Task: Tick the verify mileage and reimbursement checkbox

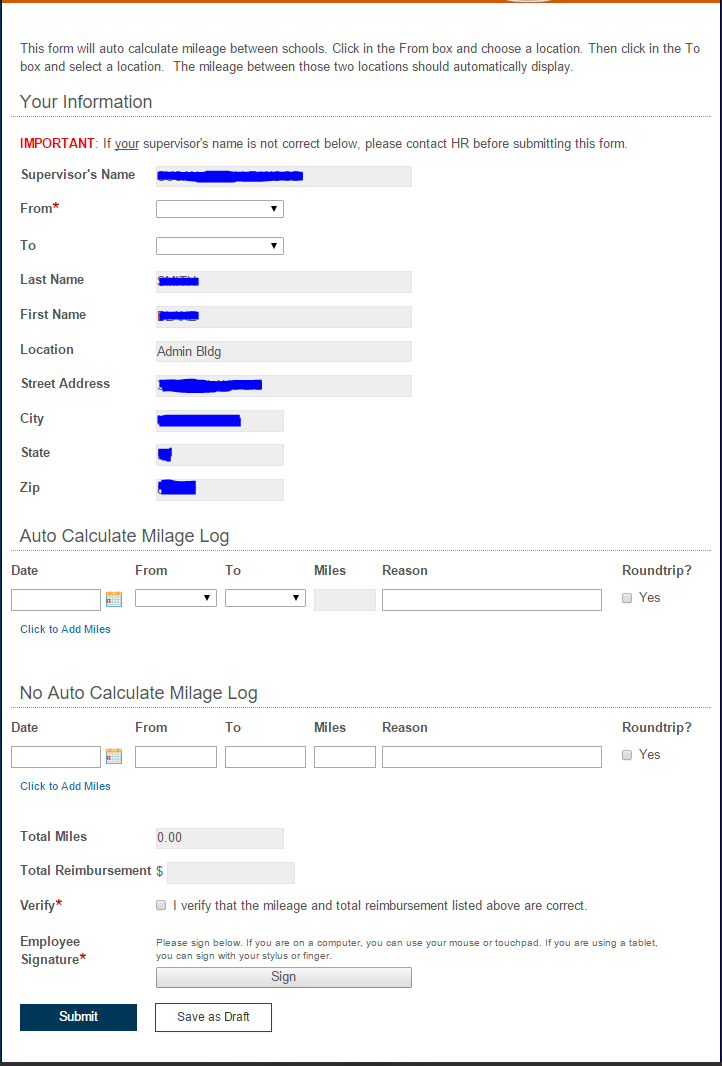Action: [x=161, y=905]
